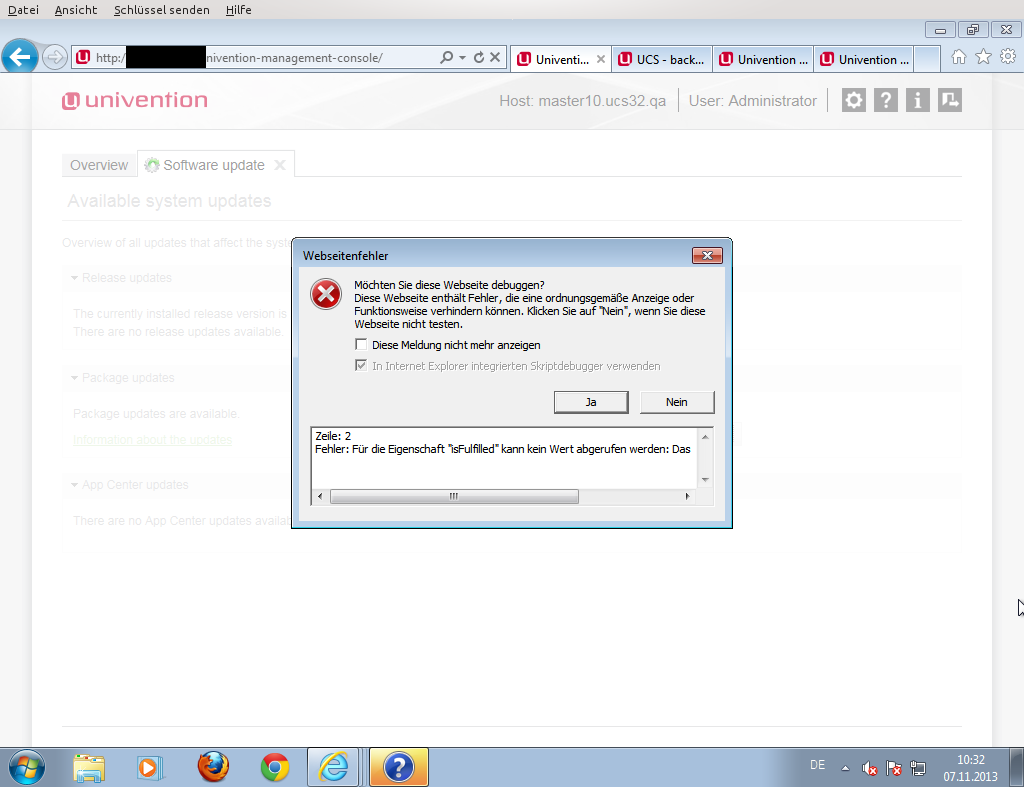Screen dimensions: 1024x787
Task: Toggle the integrated Skriptdebugger checkbox
Action: tap(361, 366)
